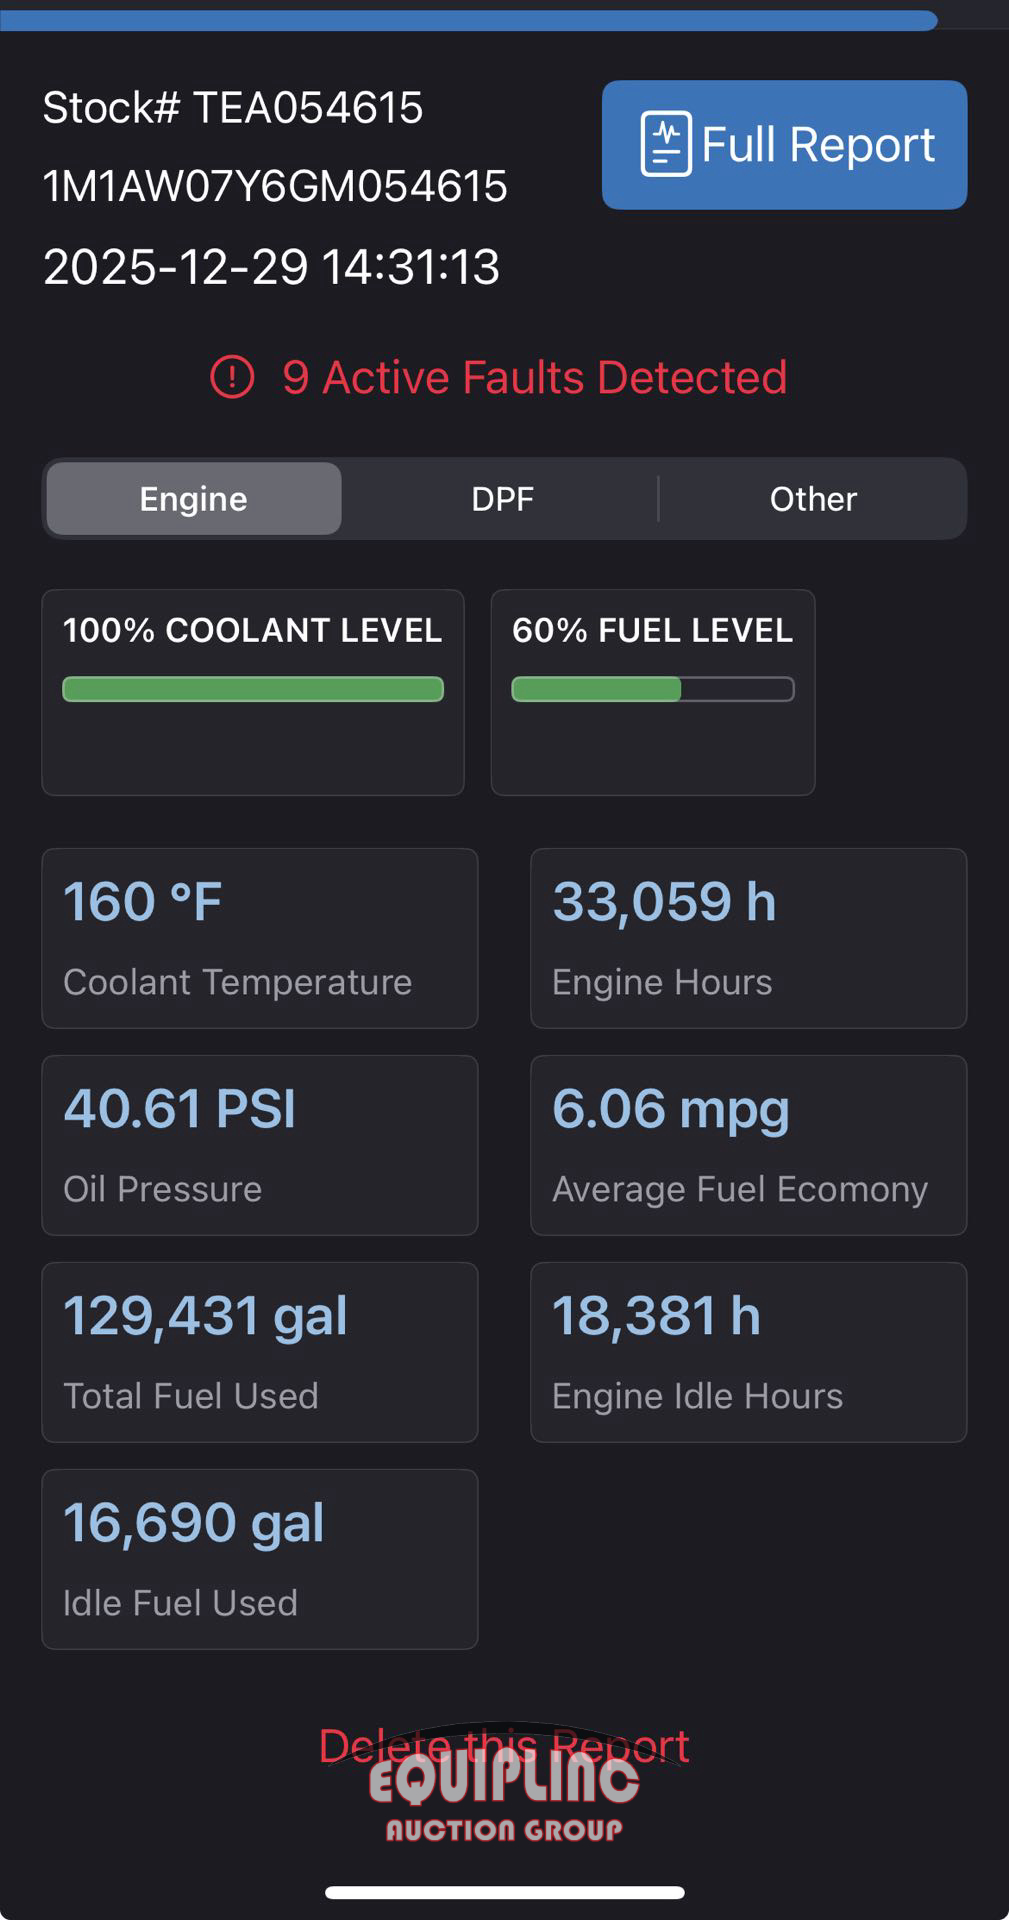Switch to the DPF tab
Viewport: 1009px width, 1920px height.
pyautogui.click(x=502, y=499)
